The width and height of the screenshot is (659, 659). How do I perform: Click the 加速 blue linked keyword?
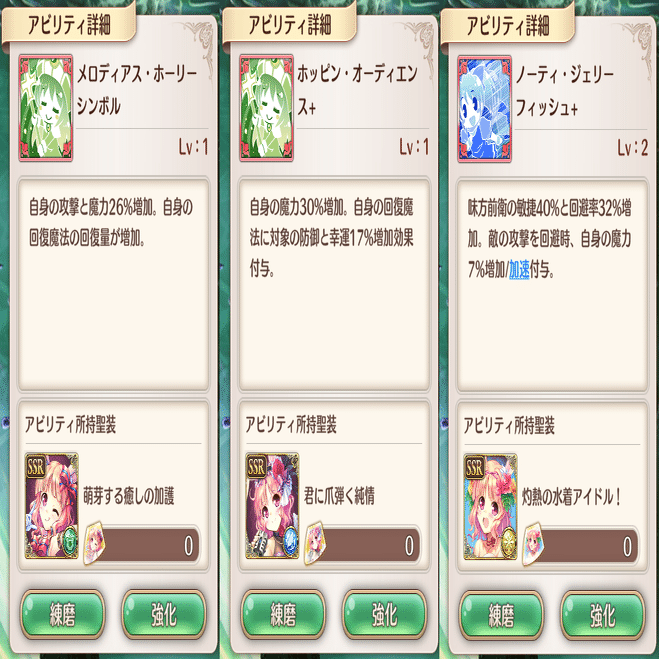(x=519, y=270)
